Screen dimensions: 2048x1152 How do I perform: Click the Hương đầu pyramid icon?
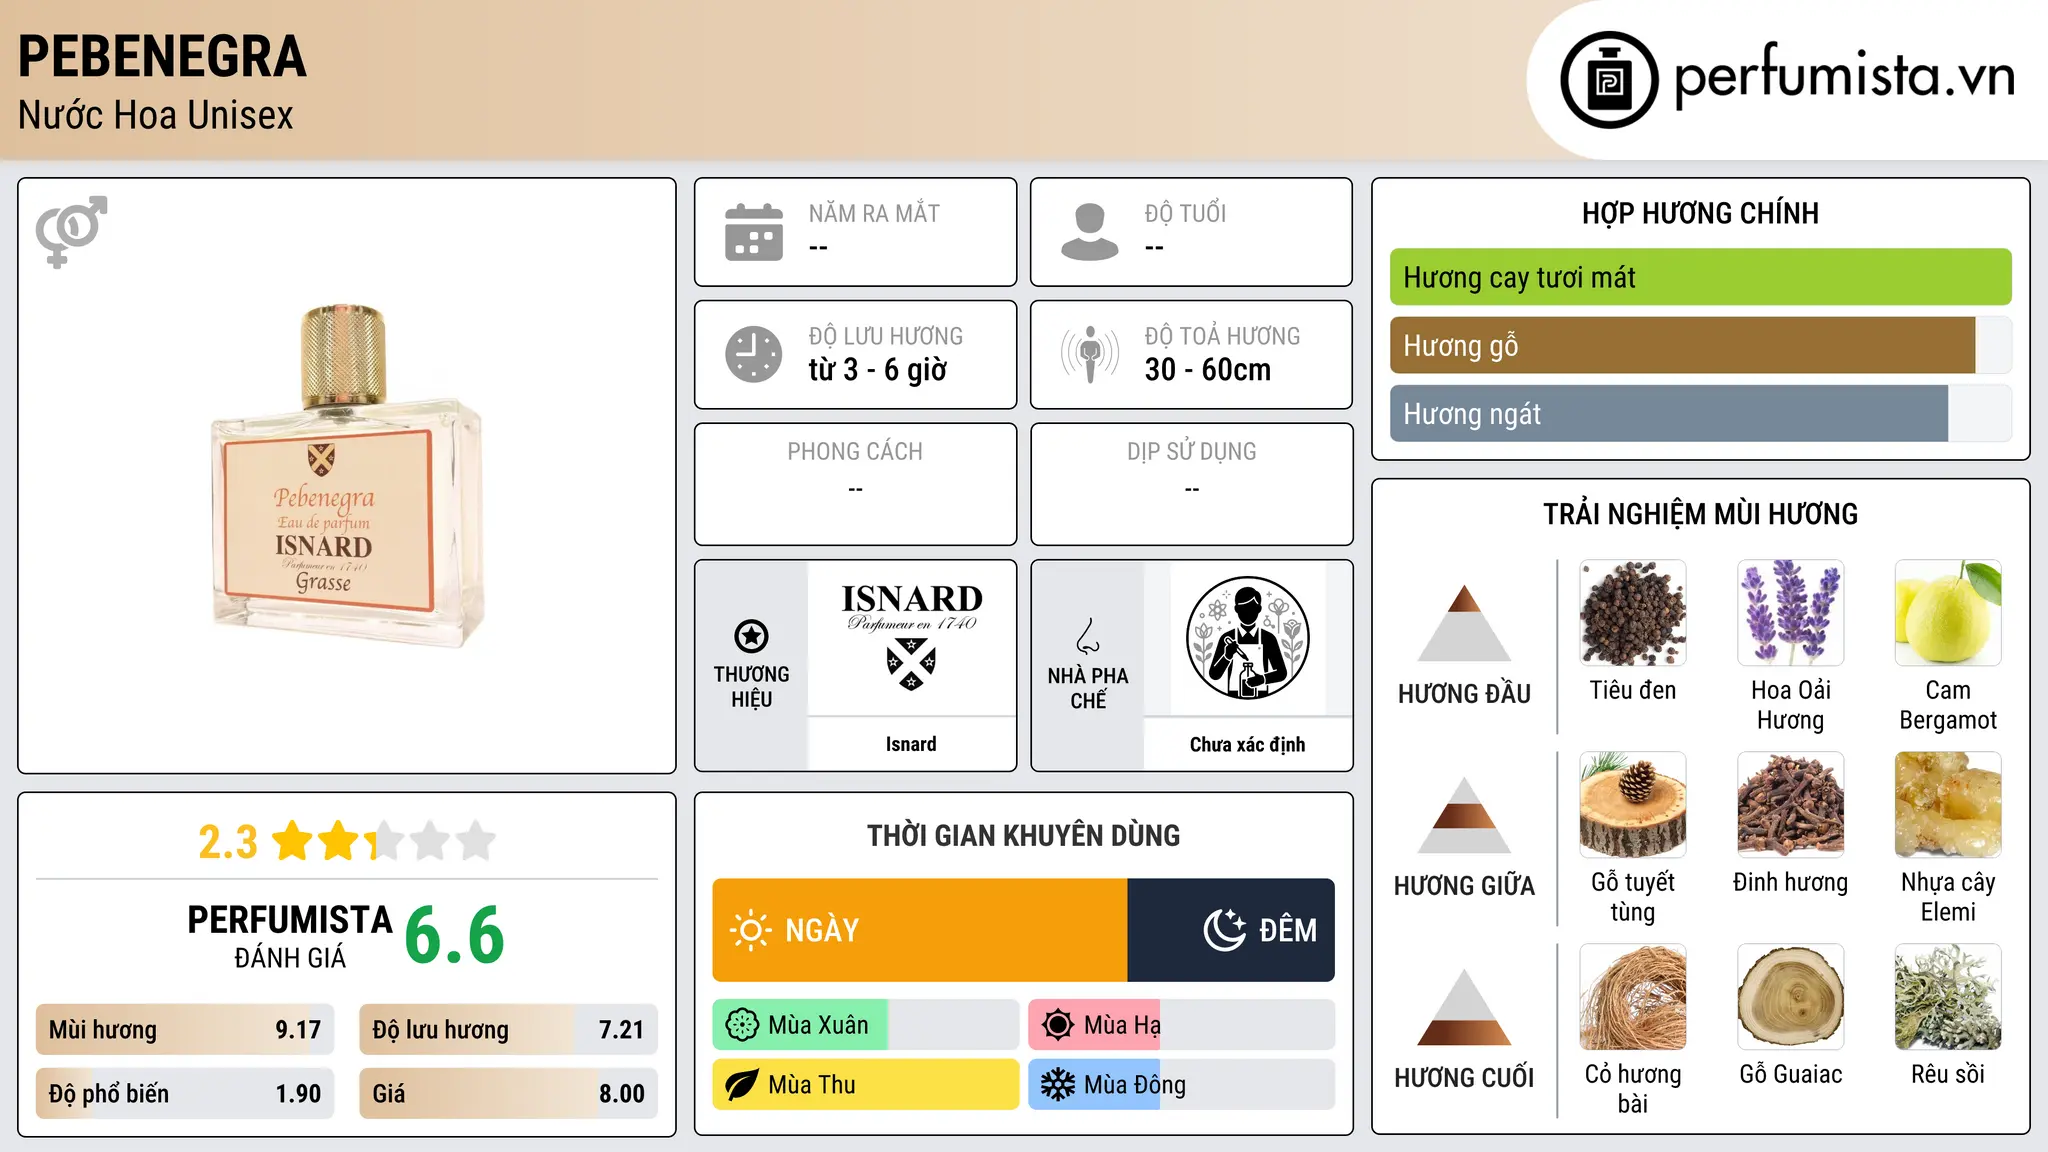pos(1464,622)
